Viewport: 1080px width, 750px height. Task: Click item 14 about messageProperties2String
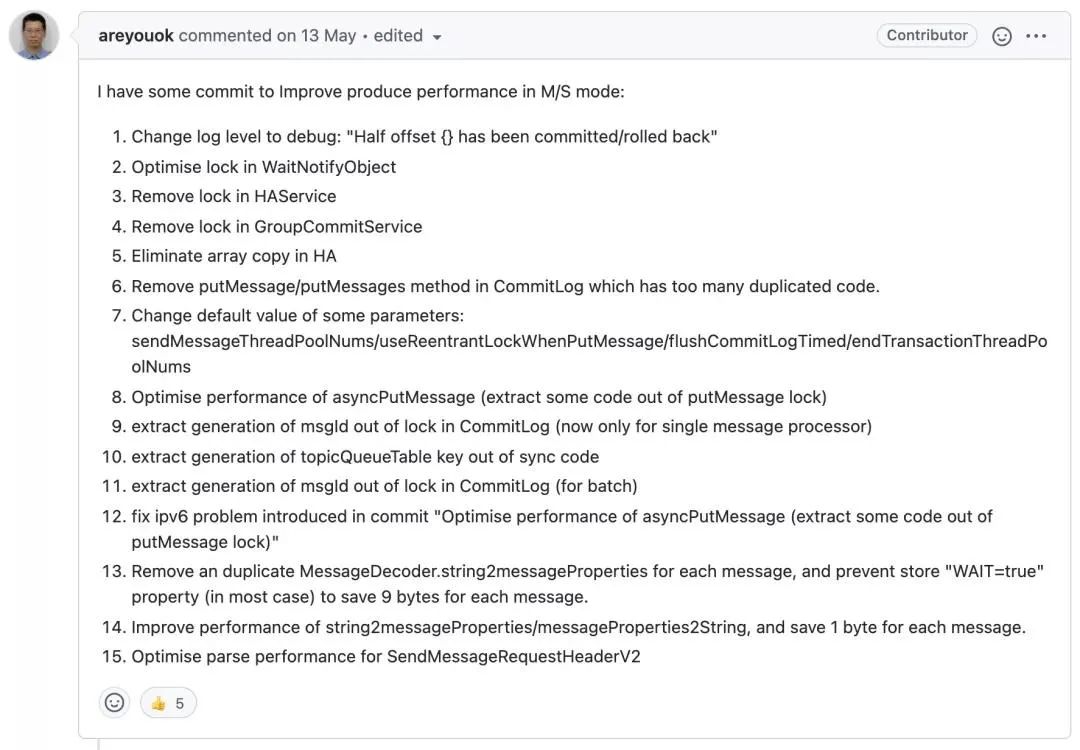point(578,628)
